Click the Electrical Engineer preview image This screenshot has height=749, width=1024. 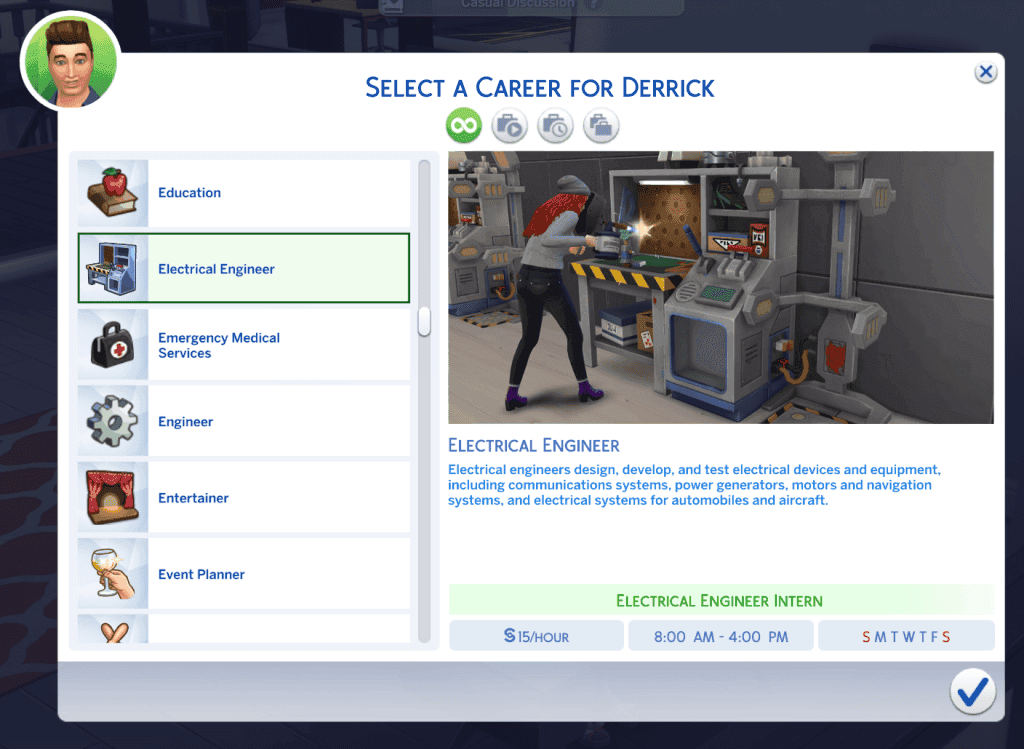click(720, 287)
